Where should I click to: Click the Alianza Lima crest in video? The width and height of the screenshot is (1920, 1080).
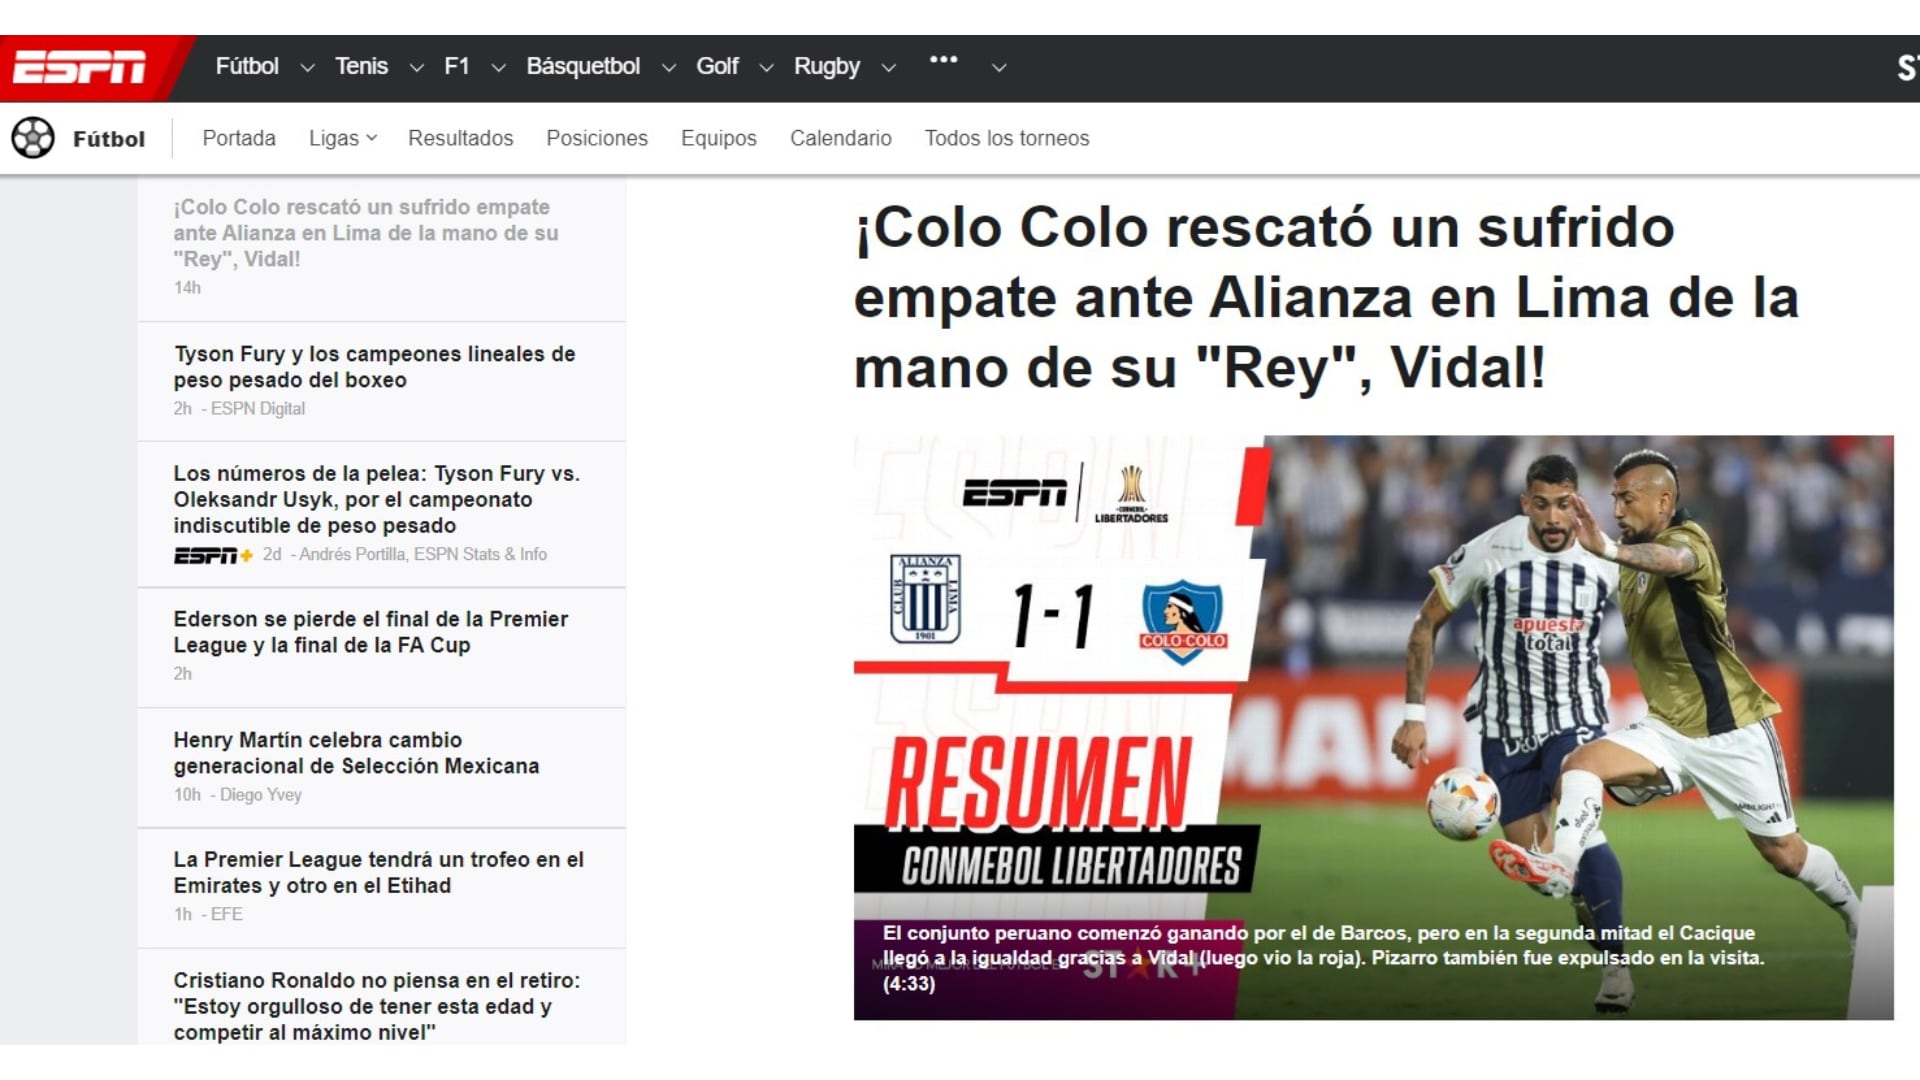pyautogui.click(x=925, y=598)
